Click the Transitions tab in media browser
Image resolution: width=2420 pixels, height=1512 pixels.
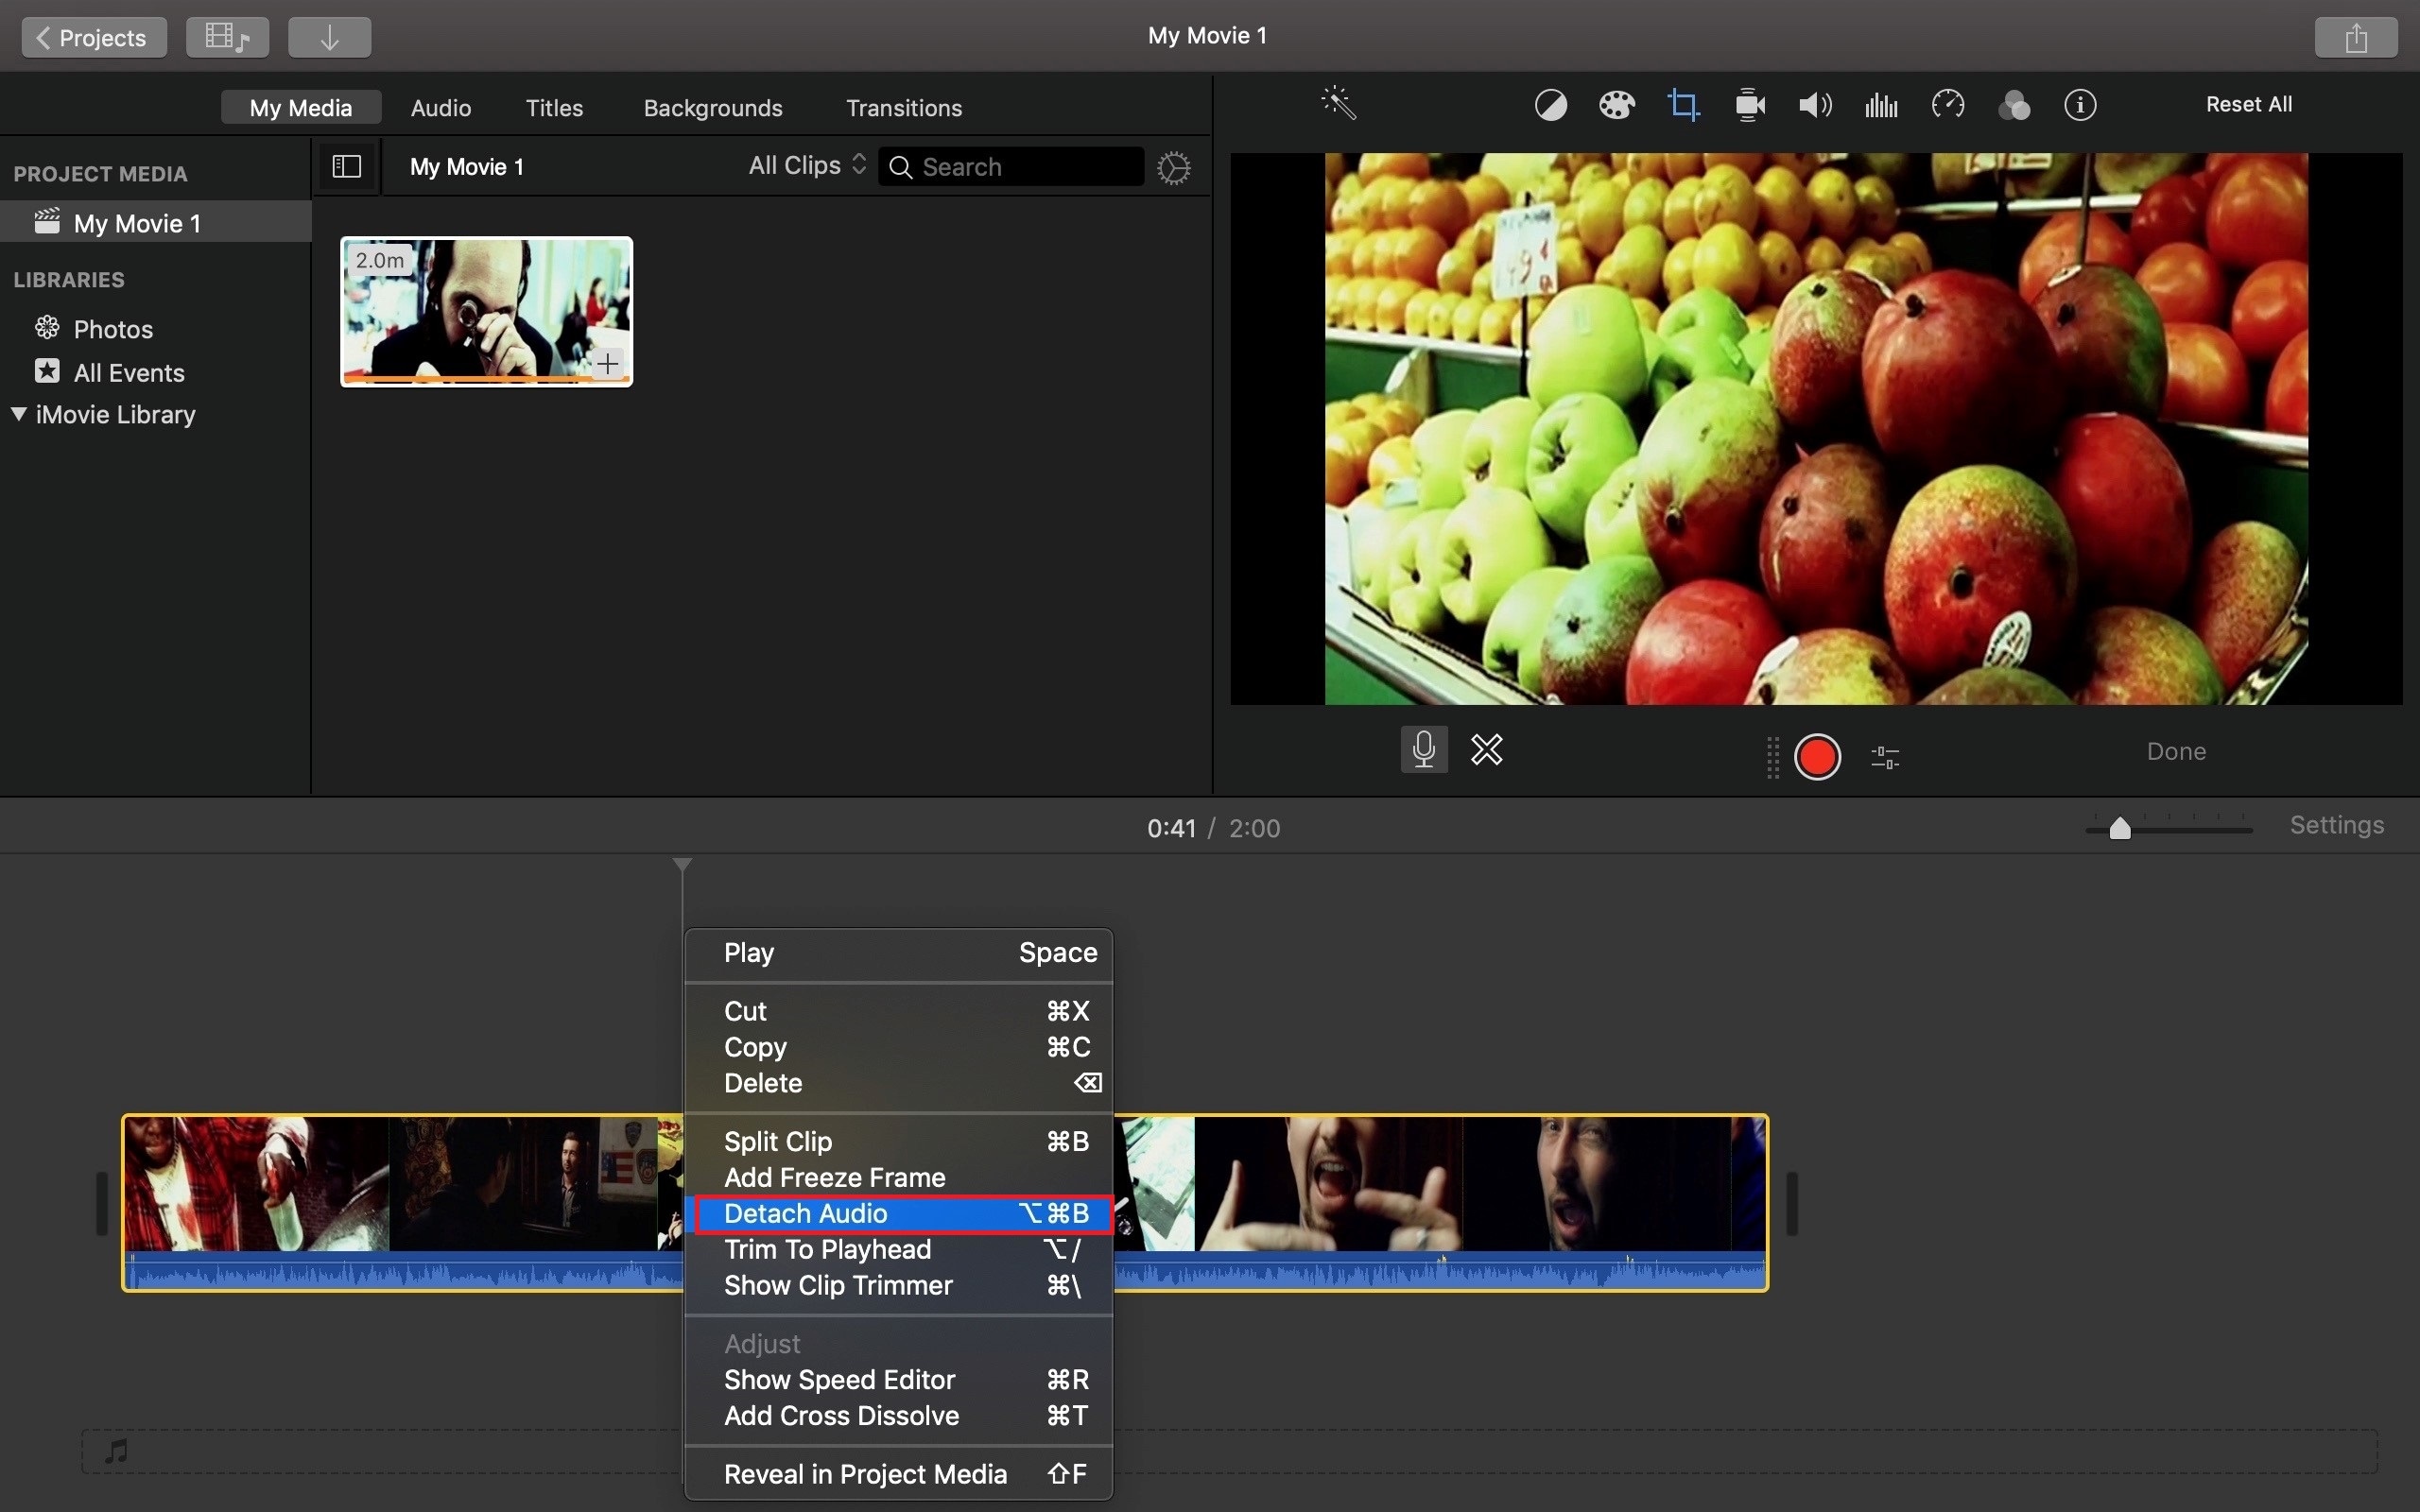[x=903, y=106]
